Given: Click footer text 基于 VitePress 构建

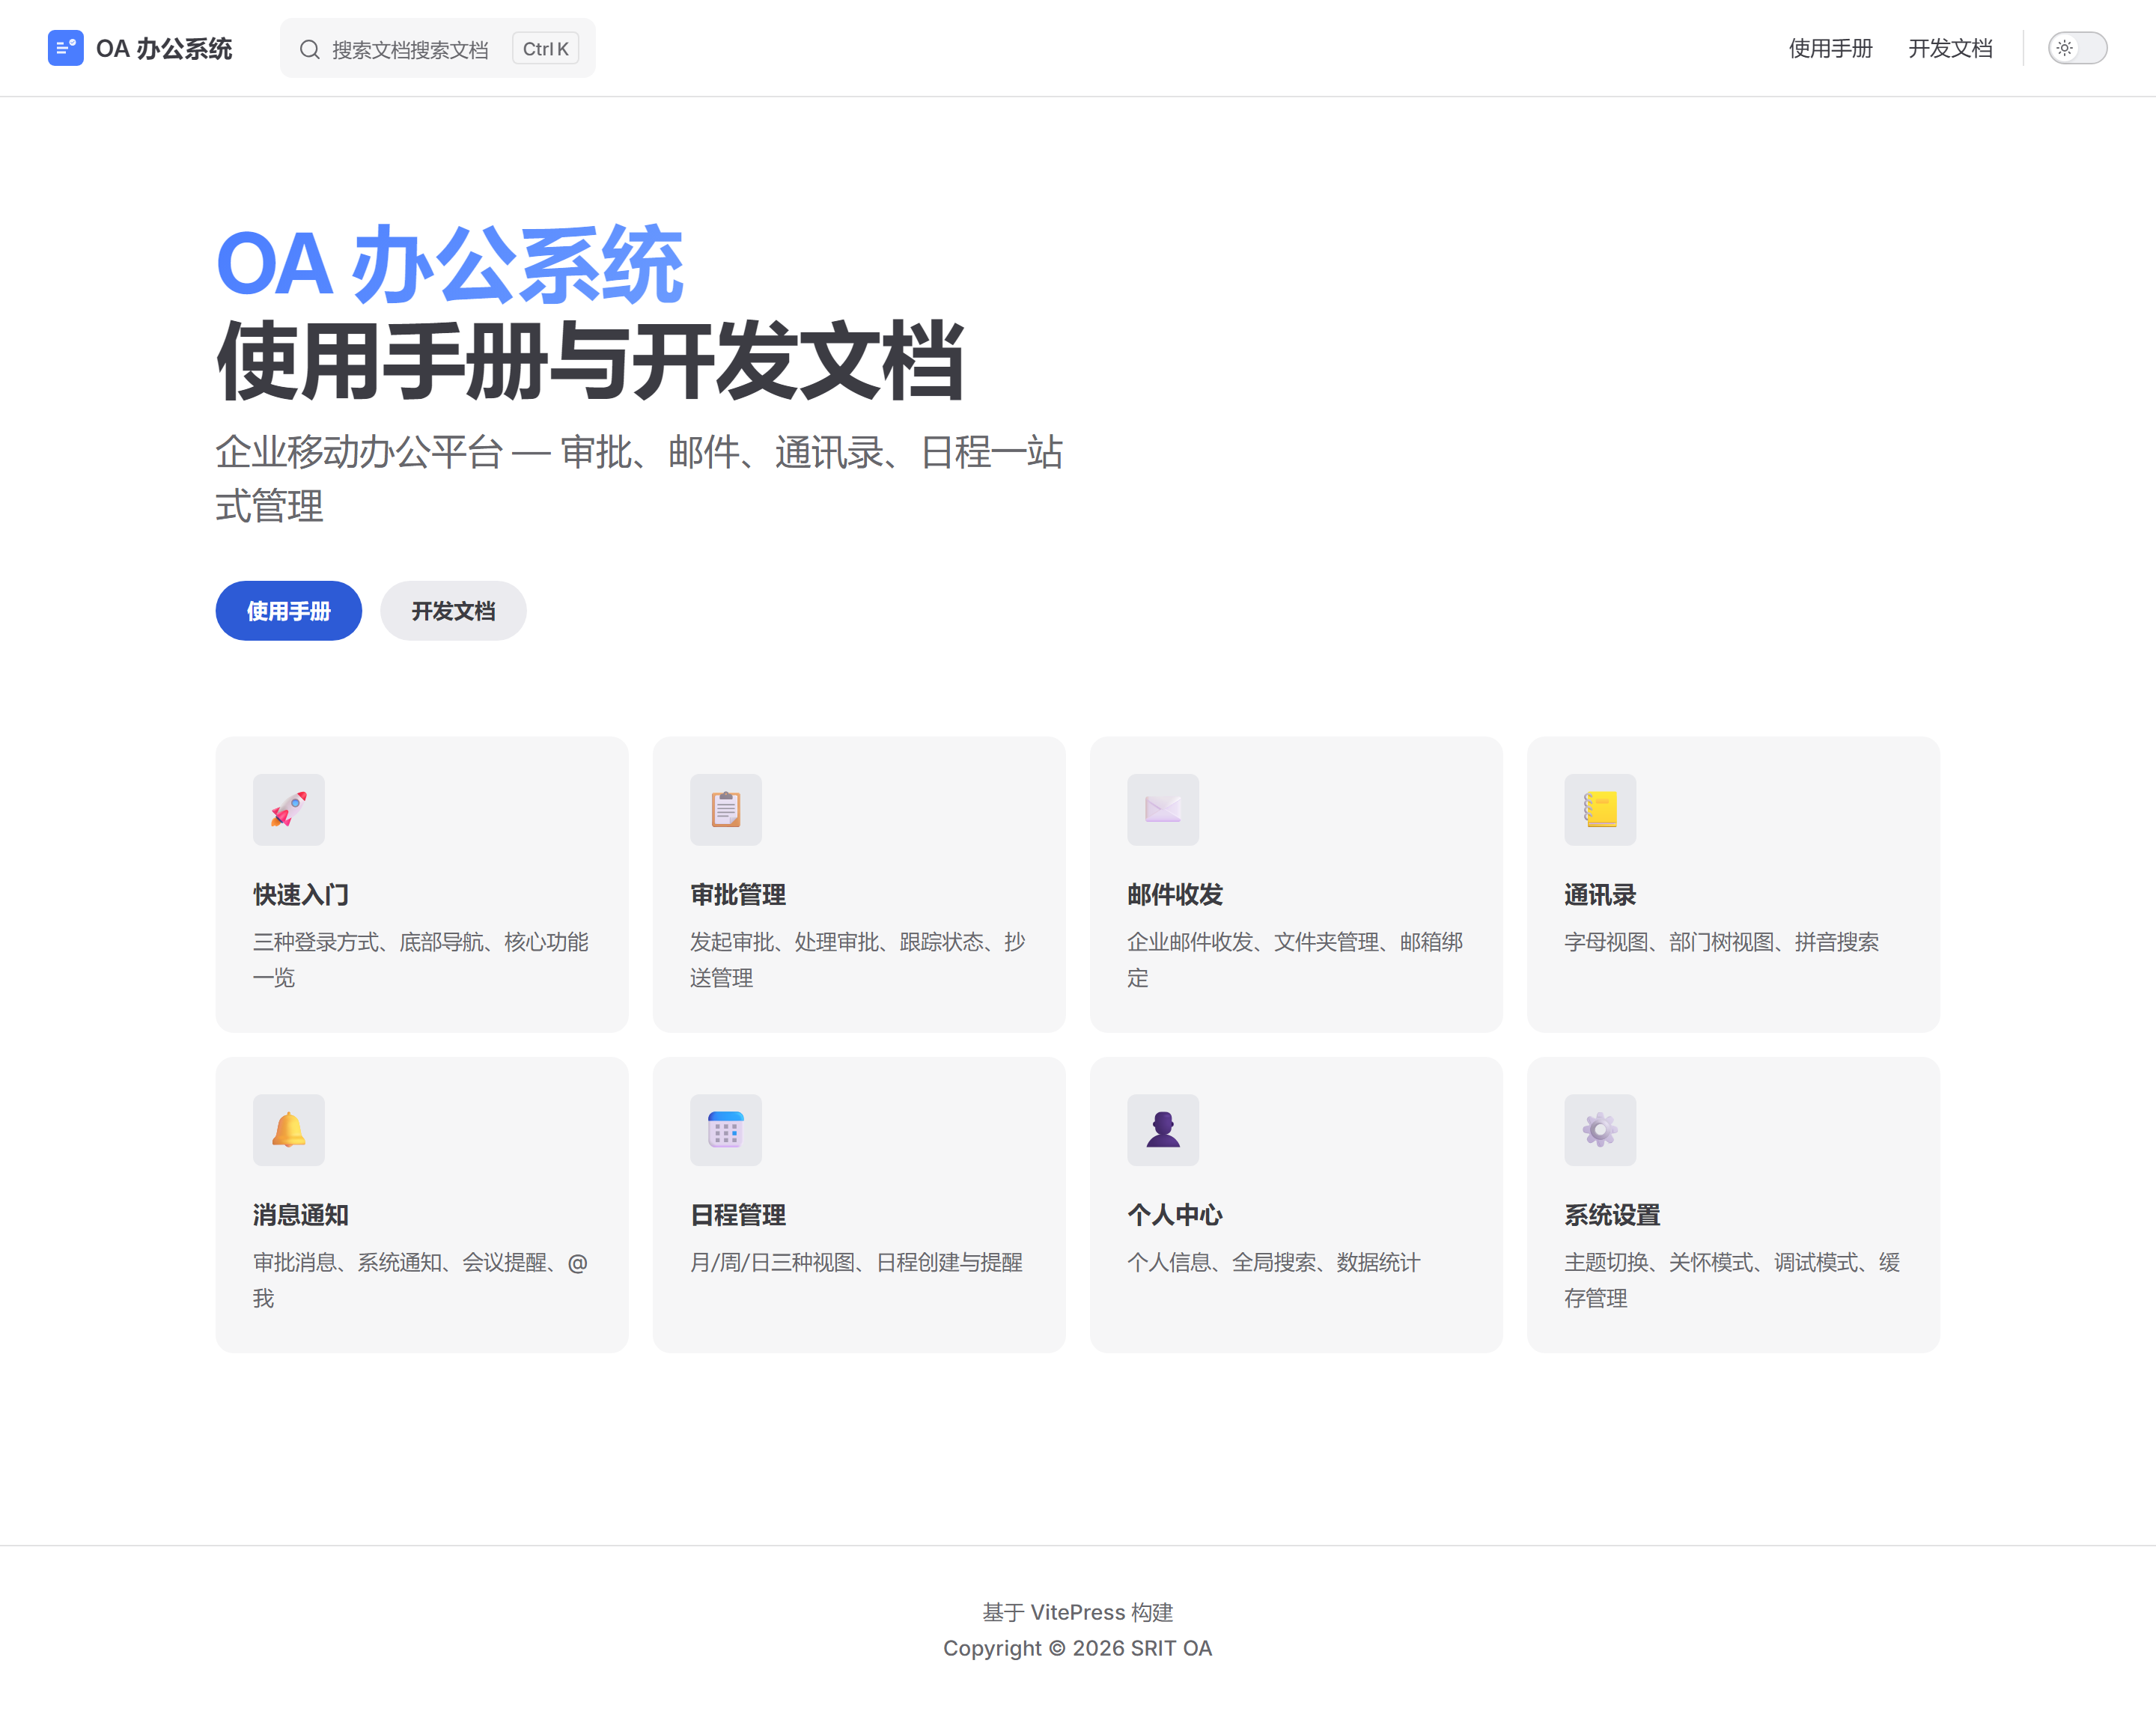Looking at the screenshot, I should point(1078,1611).
